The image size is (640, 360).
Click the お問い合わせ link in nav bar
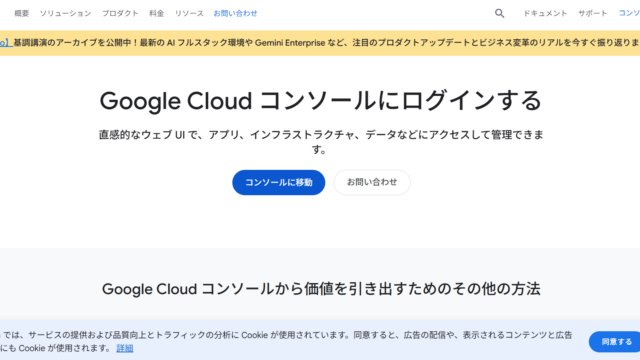[236, 13]
